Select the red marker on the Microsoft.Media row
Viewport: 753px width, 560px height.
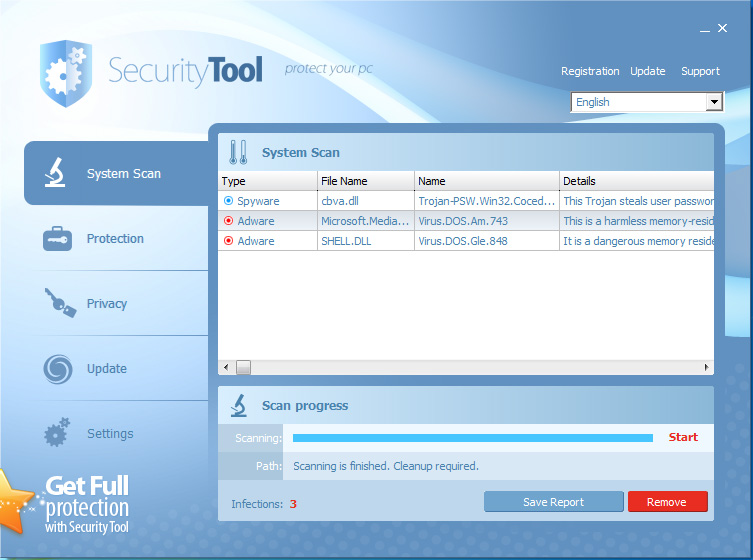[229, 221]
